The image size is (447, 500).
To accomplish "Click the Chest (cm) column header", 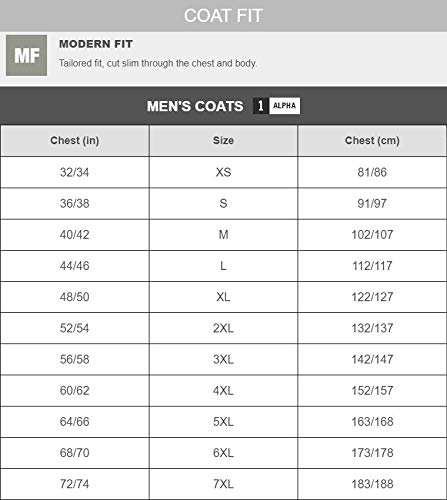I will click(x=372, y=141).
